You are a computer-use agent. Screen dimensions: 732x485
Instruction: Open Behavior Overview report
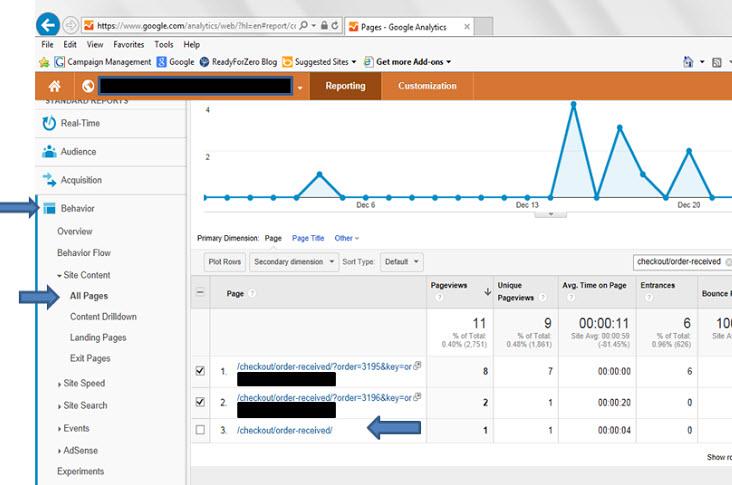click(x=75, y=232)
